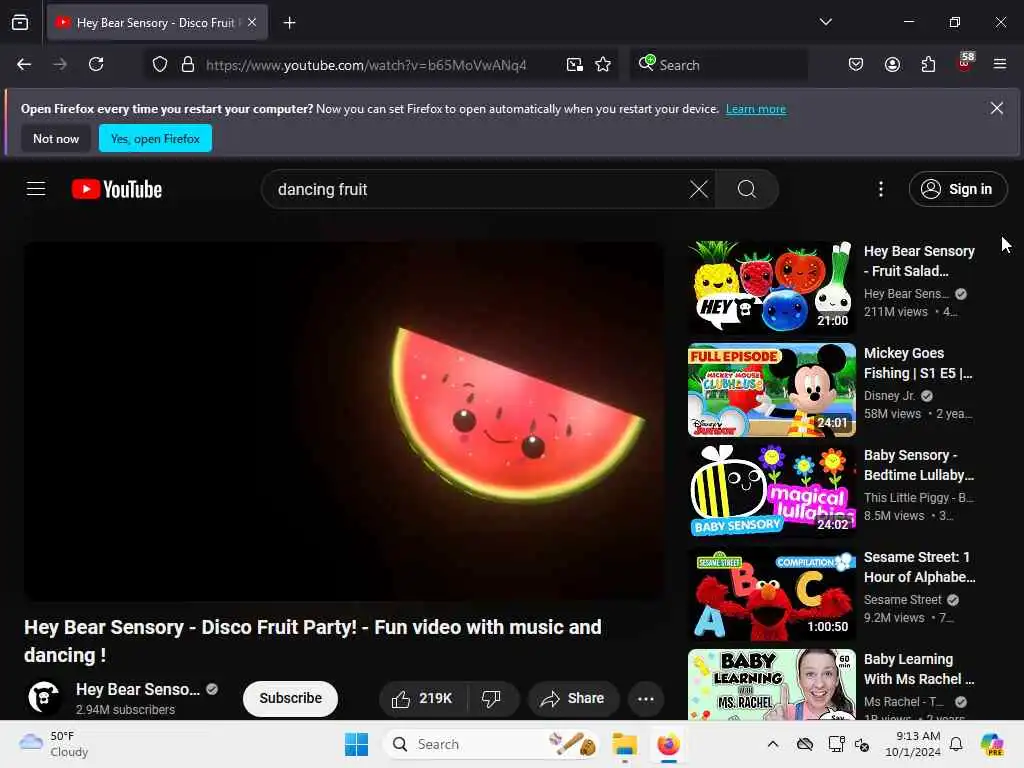Launch Copilot from taskbar corner
Image resolution: width=1024 pixels, height=768 pixels.
tap(992, 744)
